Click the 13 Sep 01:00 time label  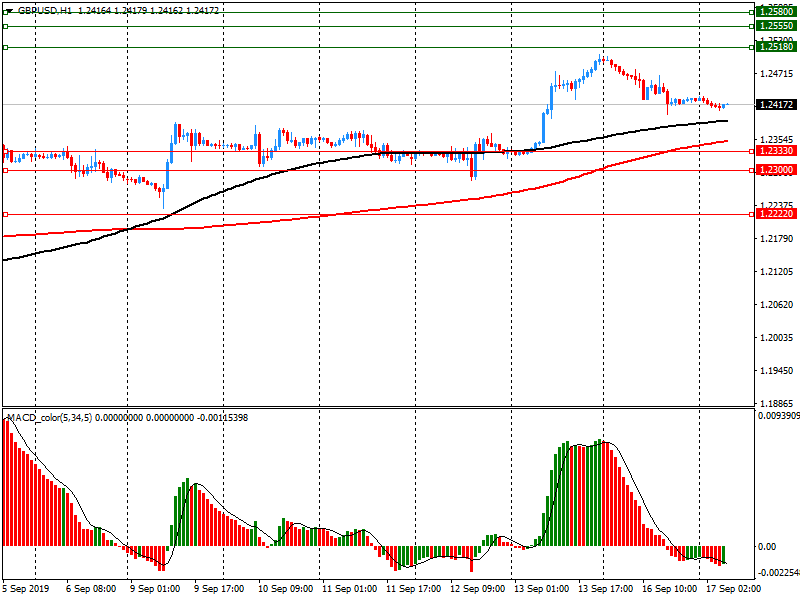(x=542, y=589)
